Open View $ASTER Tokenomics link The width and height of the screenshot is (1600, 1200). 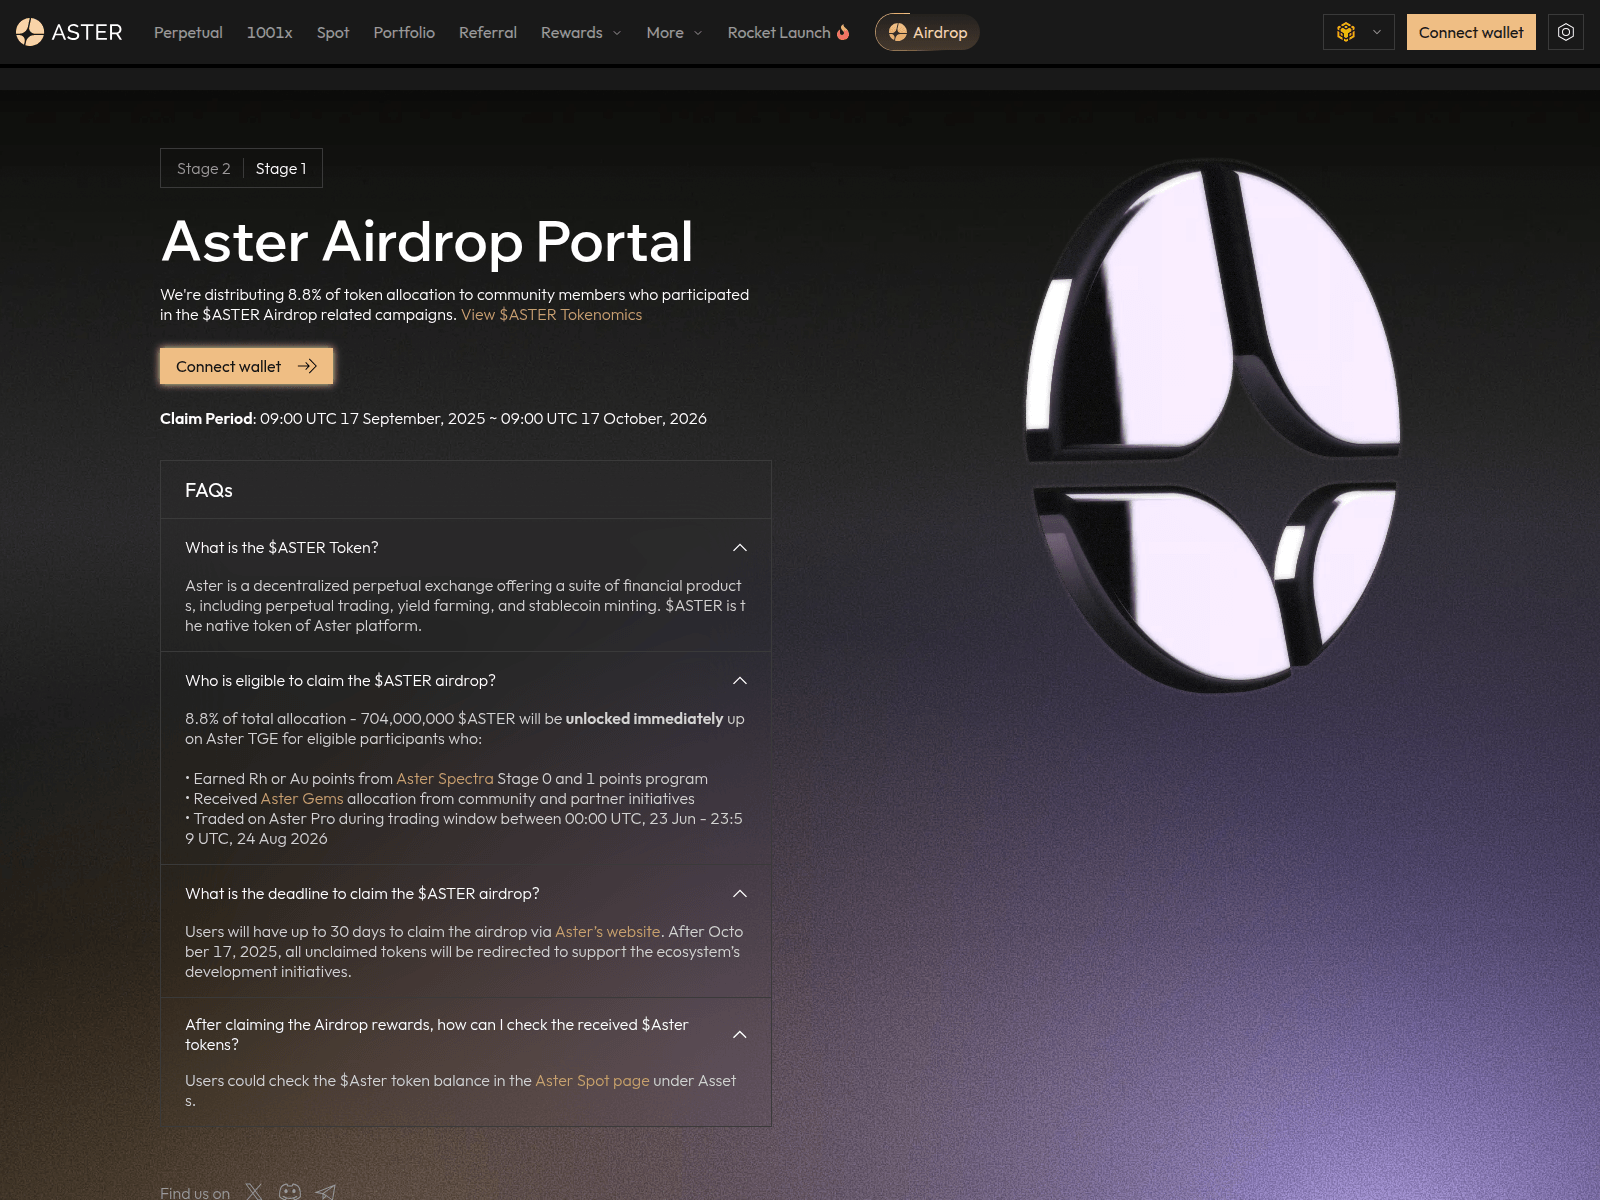[x=551, y=314]
